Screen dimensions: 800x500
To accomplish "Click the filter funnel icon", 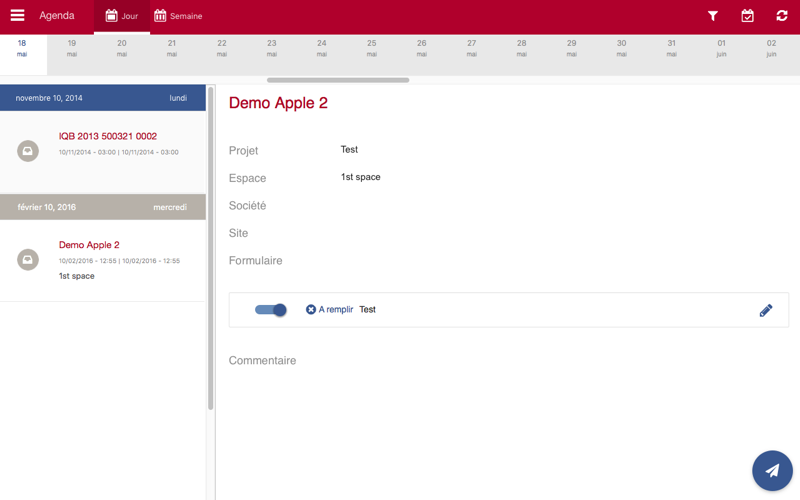I will (x=713, y=16).
